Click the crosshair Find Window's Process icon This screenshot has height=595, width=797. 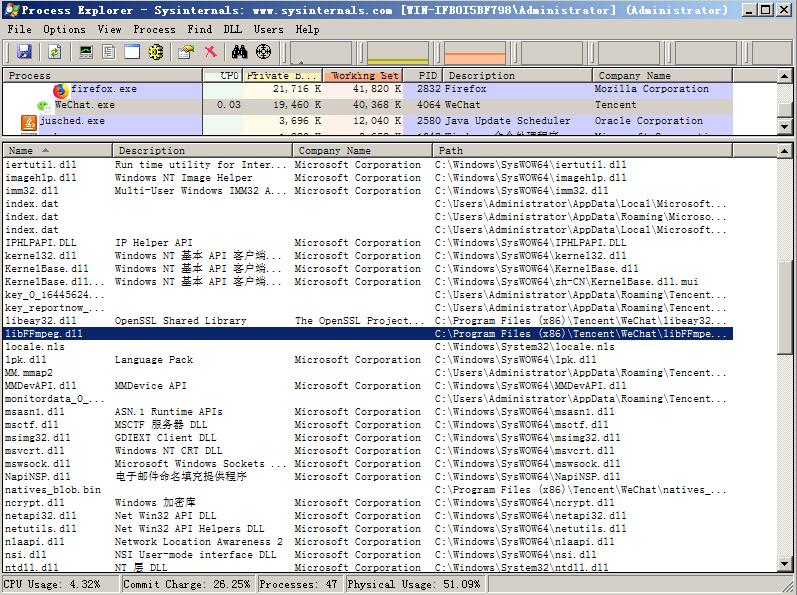pos(263,52)
